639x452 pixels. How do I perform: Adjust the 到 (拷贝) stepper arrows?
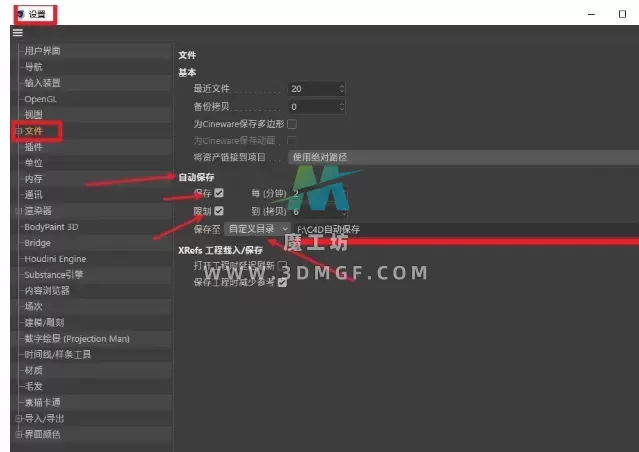(344, 212)
